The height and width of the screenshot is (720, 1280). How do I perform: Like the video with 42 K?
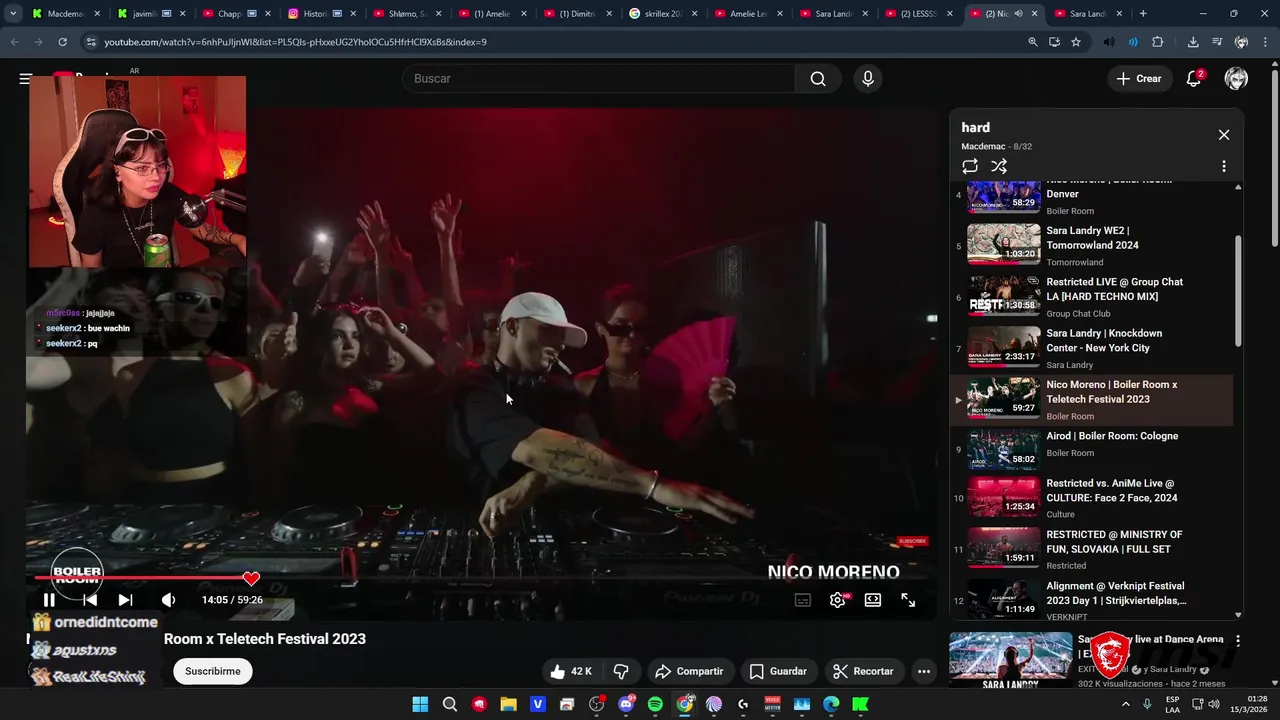click(x=570, y=671)
